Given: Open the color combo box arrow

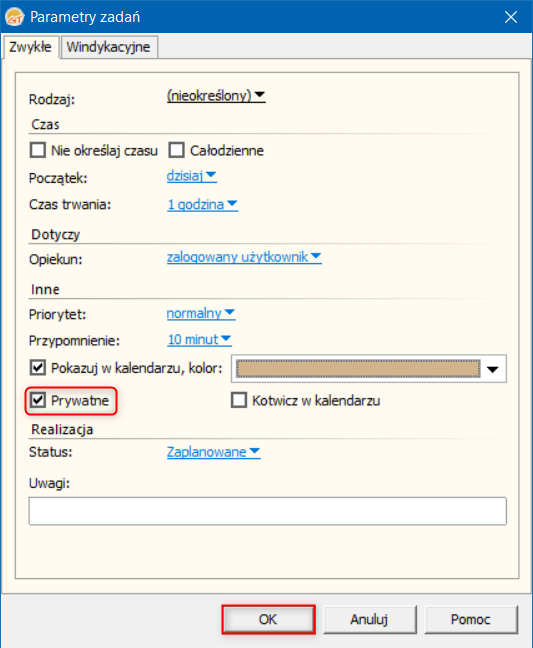Looking at the screenshot, I should pos(493,369).
